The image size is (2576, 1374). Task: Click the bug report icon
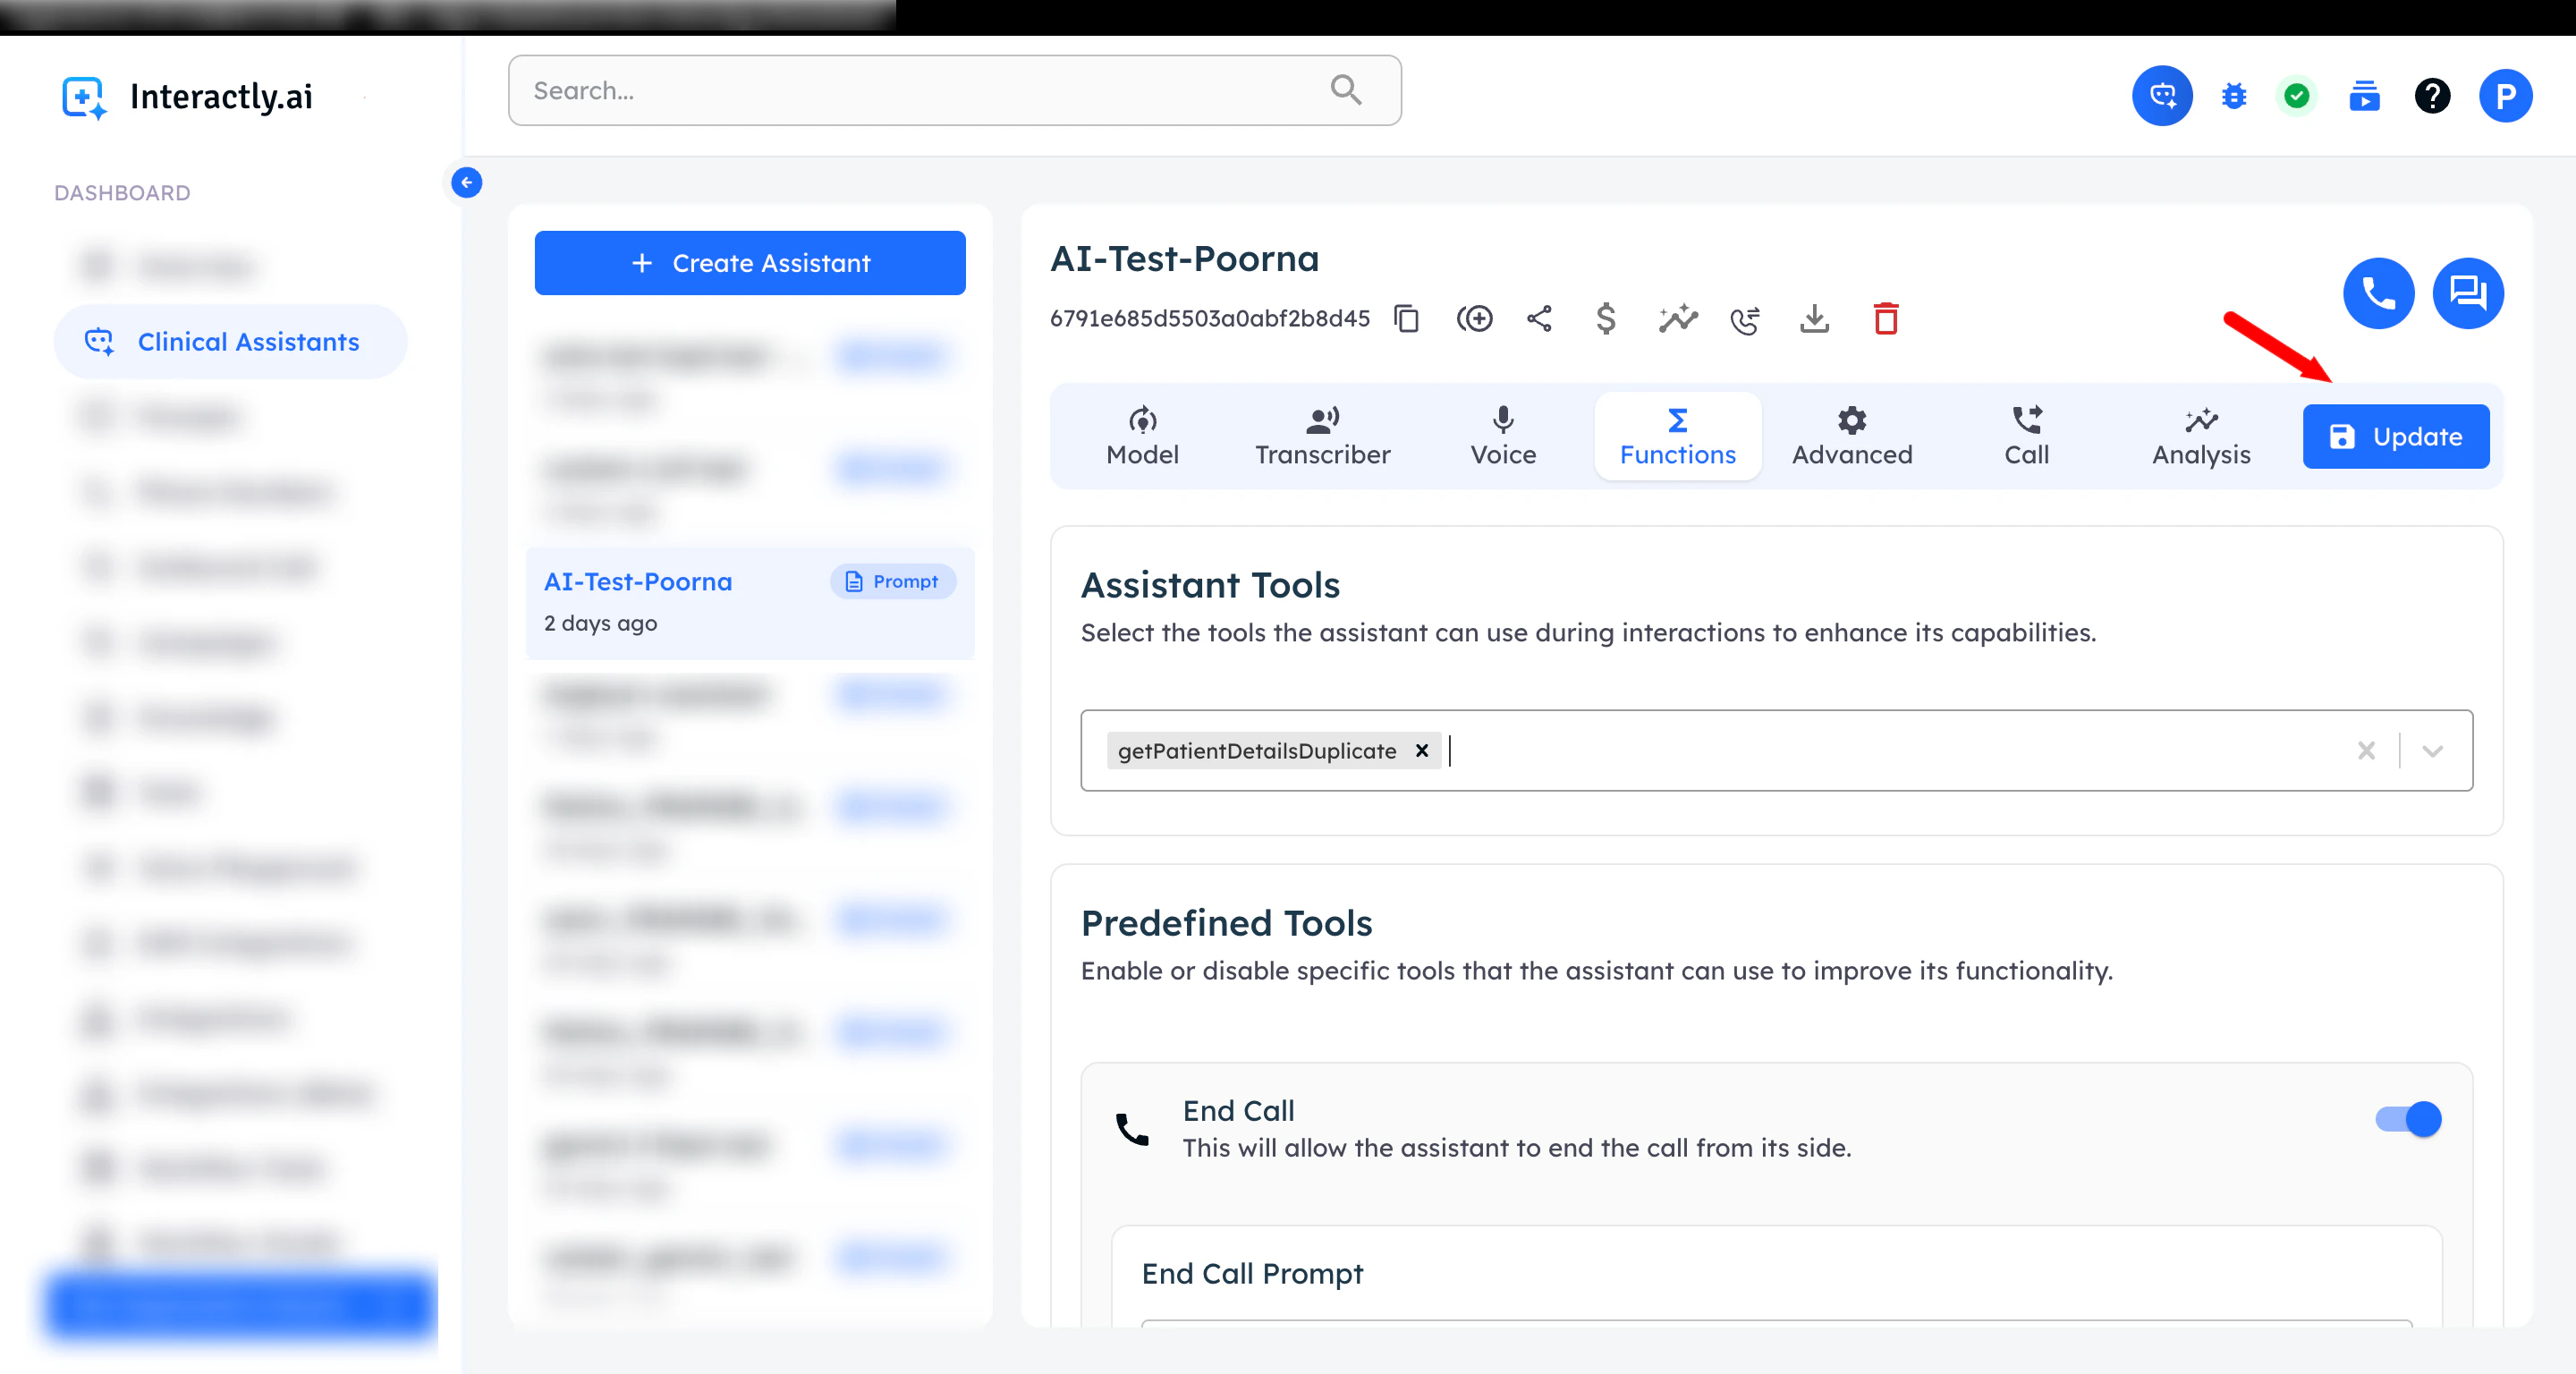[2233, 96]
